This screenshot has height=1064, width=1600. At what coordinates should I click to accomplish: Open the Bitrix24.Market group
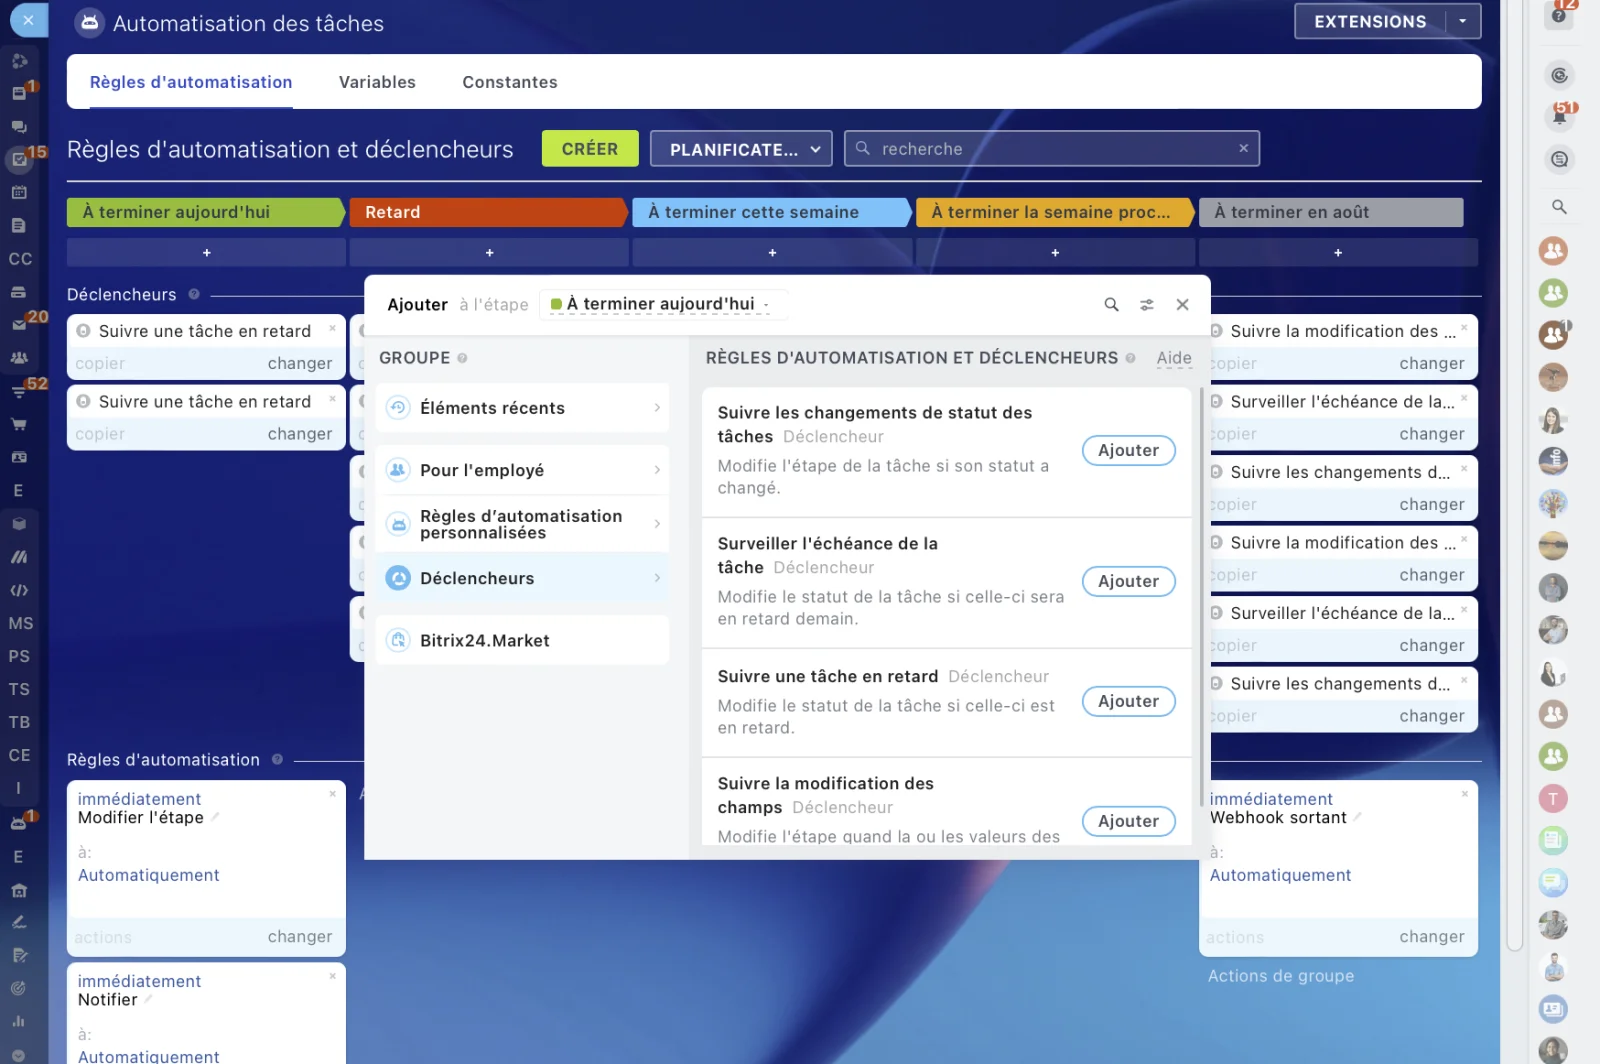tap(522, 640)
